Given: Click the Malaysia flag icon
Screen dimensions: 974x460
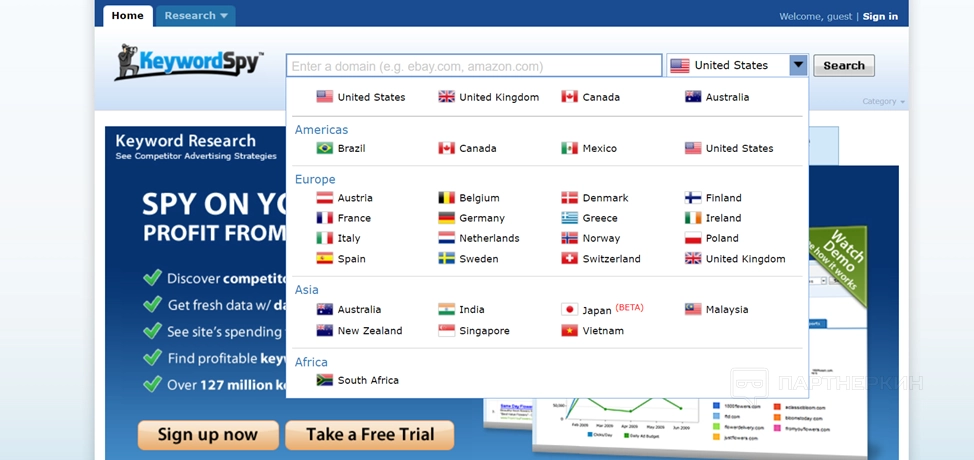Looking at the screenshot, I should pos(693,309).
